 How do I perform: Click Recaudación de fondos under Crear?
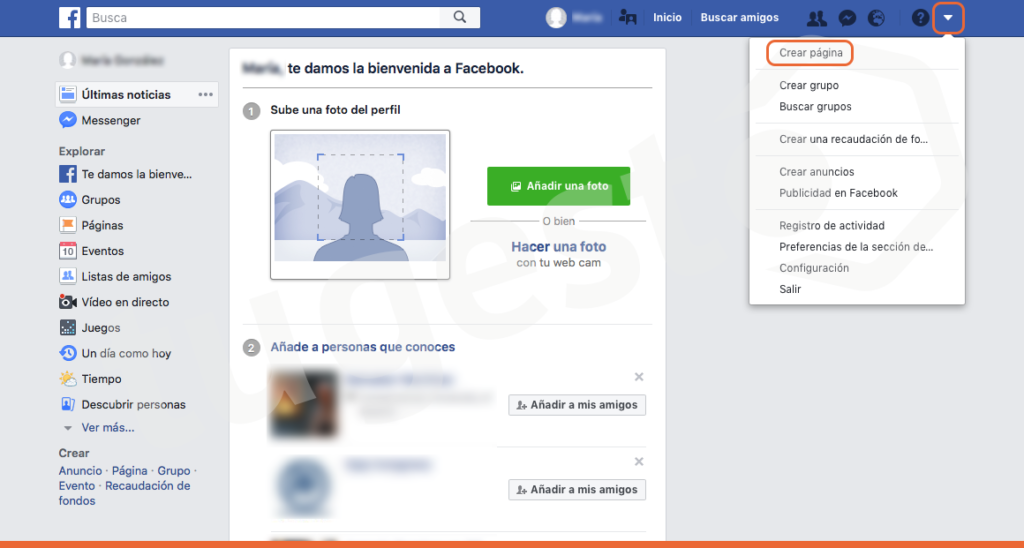point(124,493)
